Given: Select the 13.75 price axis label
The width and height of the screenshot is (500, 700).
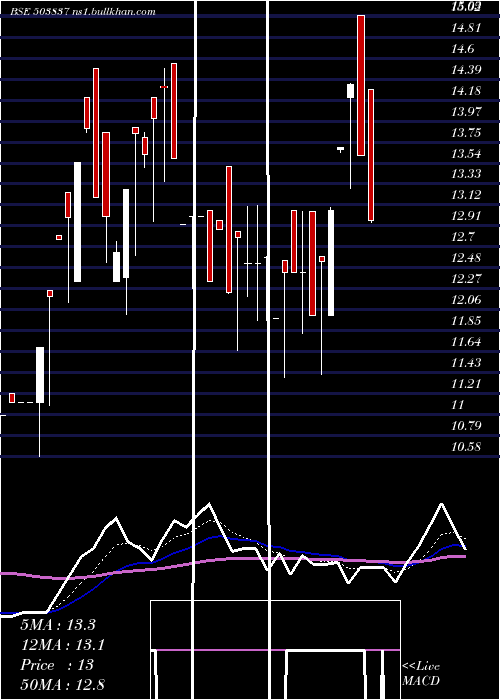Looking at the screenshot, I should coord(466,133).
